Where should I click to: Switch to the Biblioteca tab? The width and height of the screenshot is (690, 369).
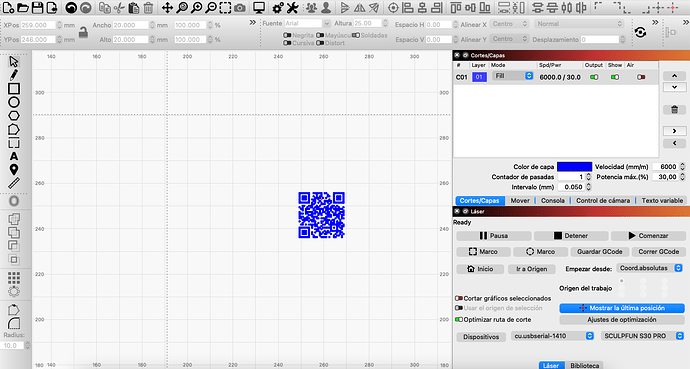pos(584,365)
